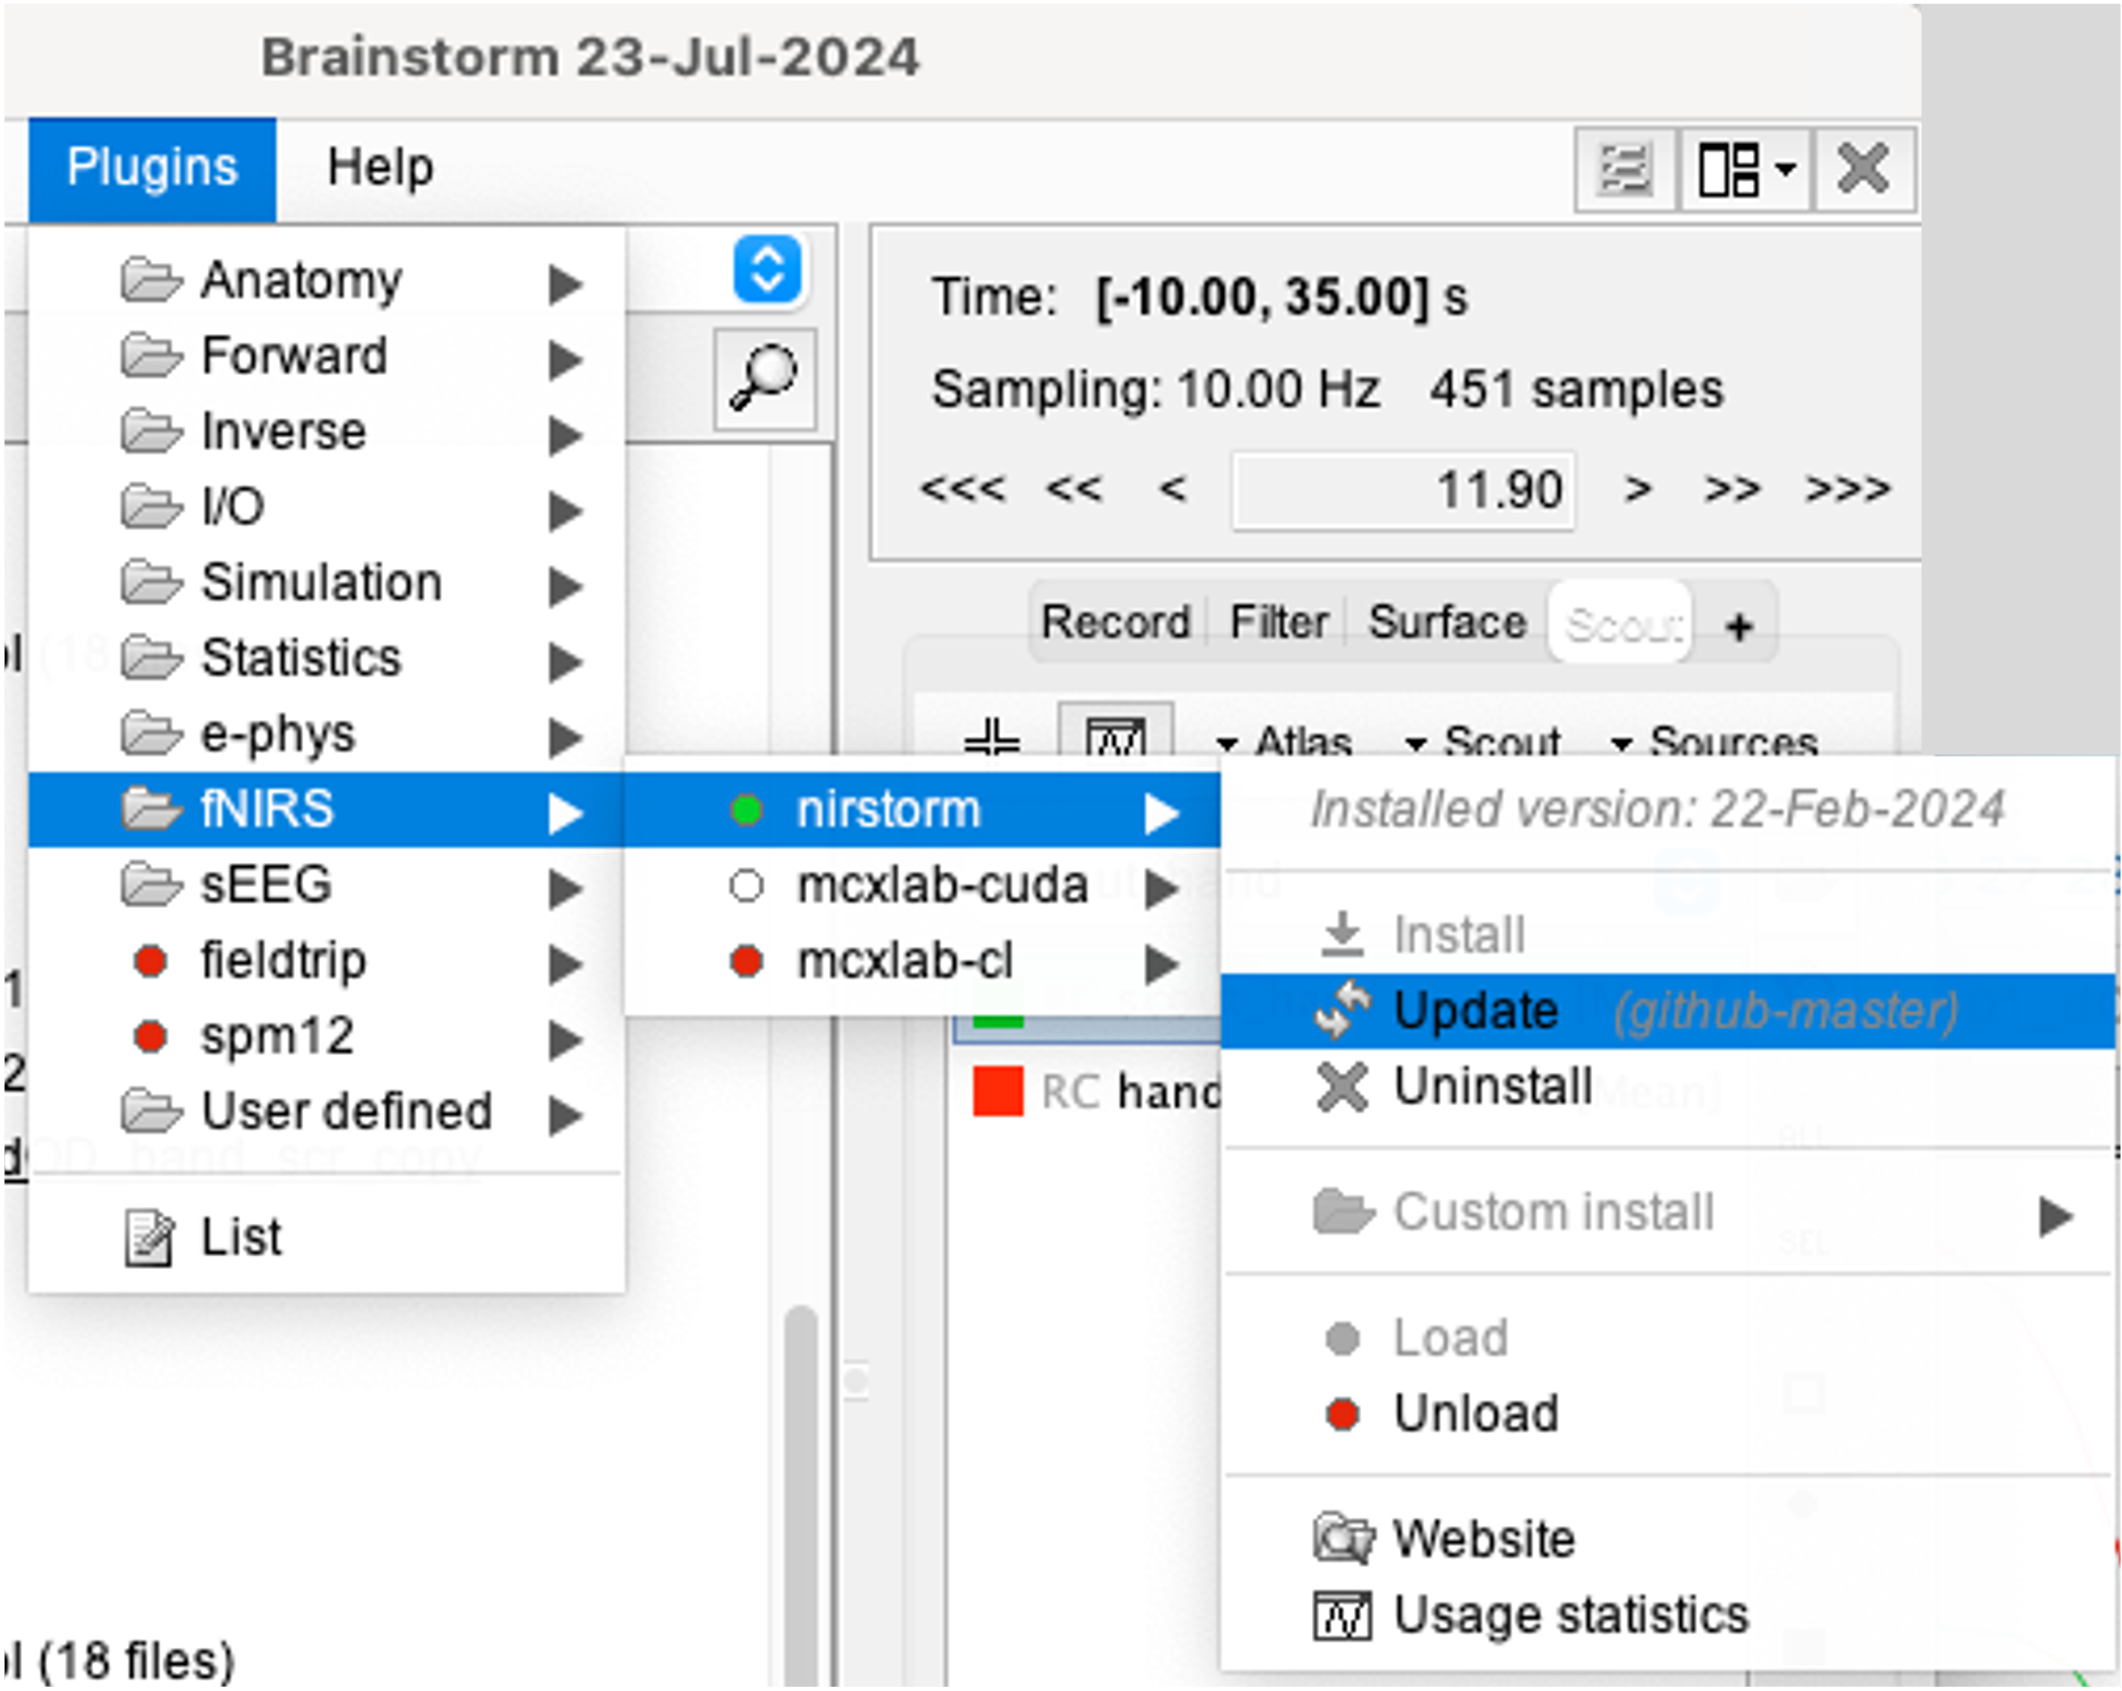Click the current time field 11.90
This screenshot has height=1691, width=2122.
(1402, 491)
